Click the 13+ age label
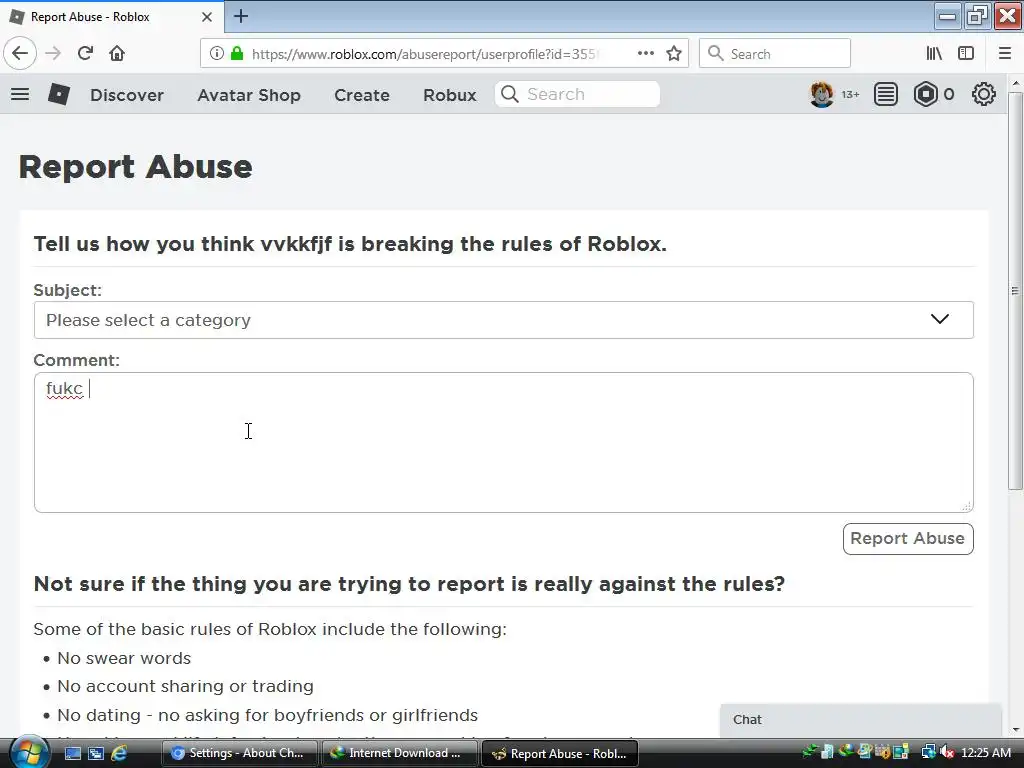Screen dimensions: 1024x768 [x=850, y=95]
